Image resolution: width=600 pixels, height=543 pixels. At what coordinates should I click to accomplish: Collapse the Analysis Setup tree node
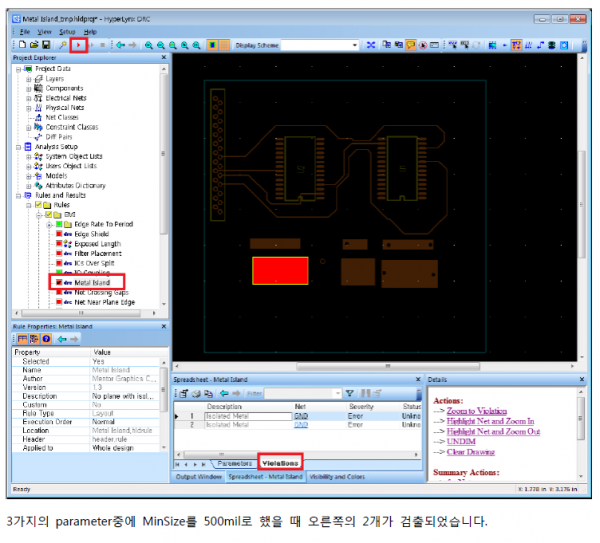click(20, 147)
